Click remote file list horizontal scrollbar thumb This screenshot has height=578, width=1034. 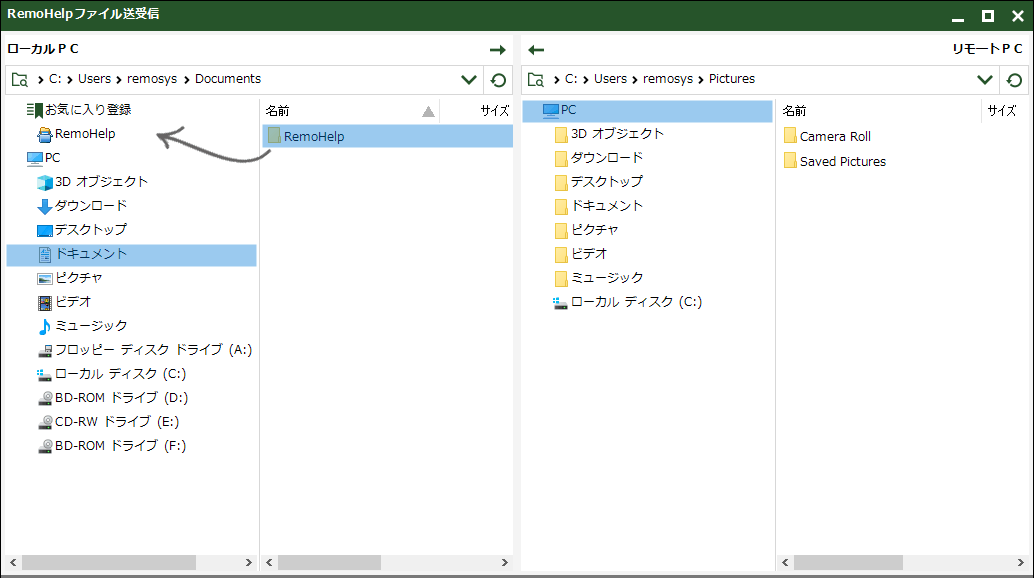848,563
